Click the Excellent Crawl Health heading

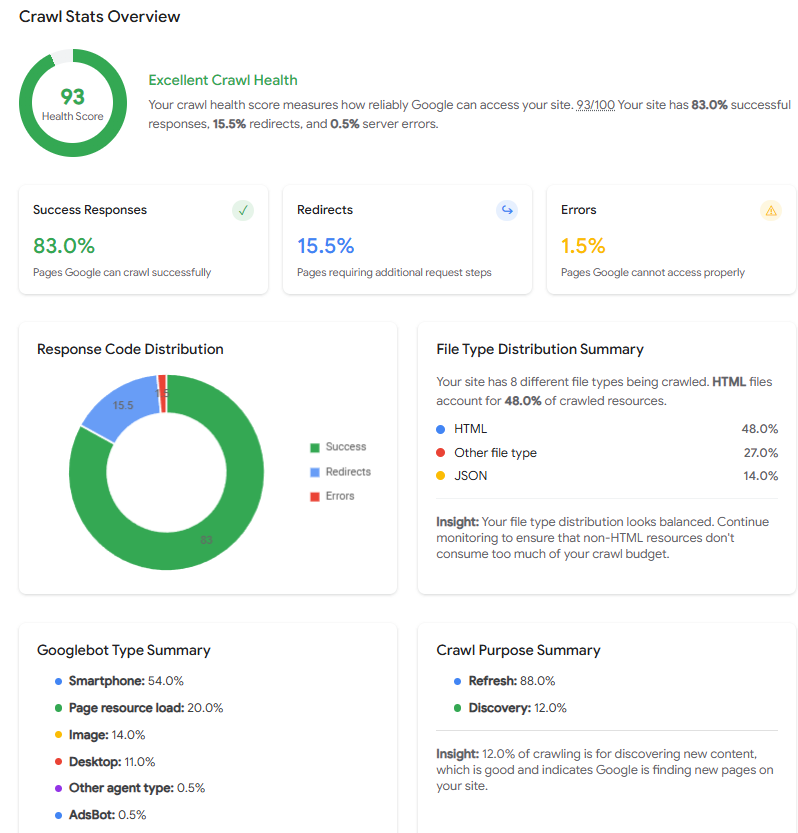tap(223, 80)
